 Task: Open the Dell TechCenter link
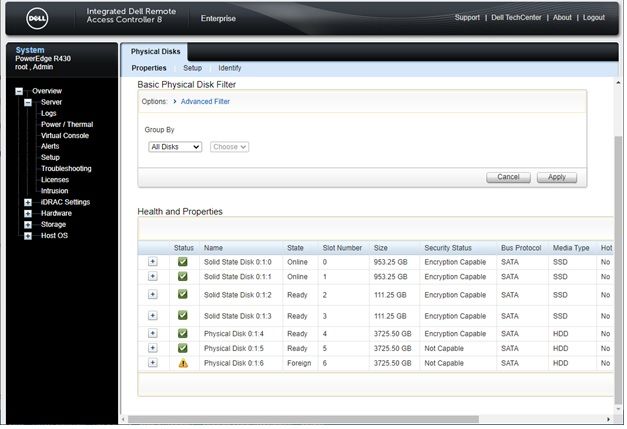(x=516, y=18)
